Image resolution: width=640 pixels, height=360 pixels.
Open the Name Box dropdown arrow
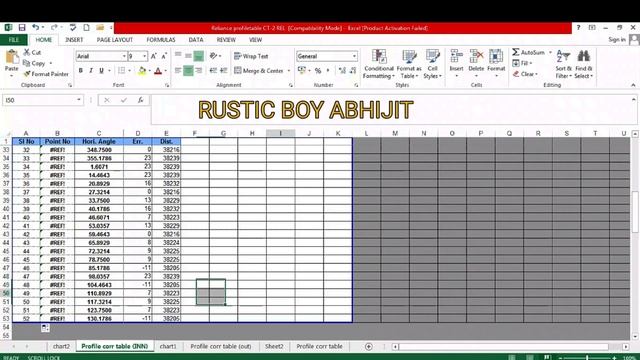[79, 100]
